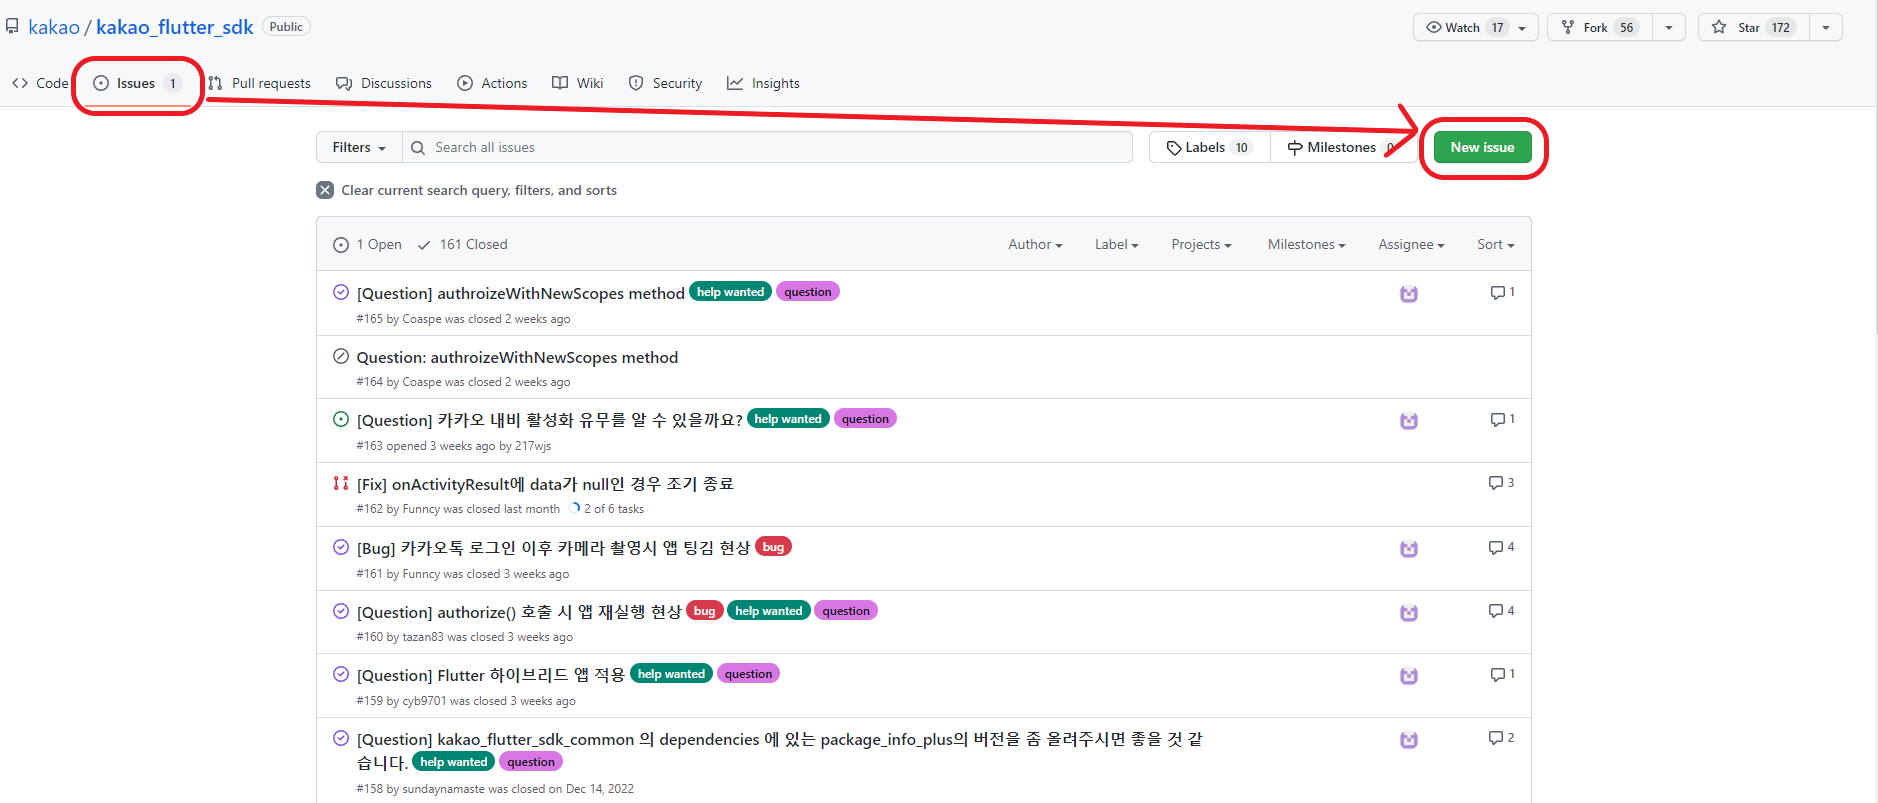Open the Pull requests tab
Image resolution: width=1878 pixels, height=803 pixels.
coord(260,83)
